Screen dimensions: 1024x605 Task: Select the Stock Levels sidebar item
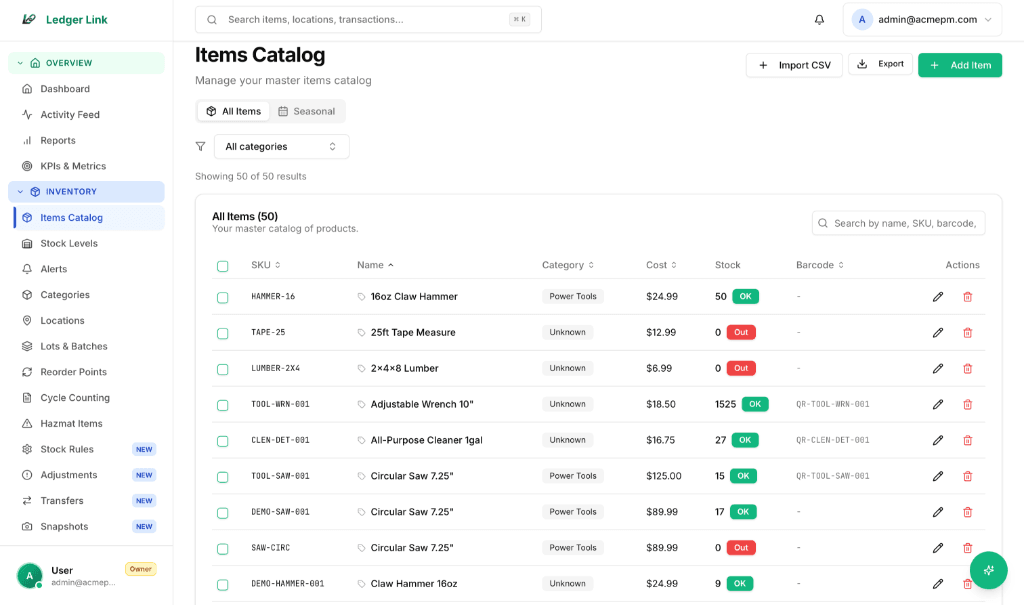(69, 243)
